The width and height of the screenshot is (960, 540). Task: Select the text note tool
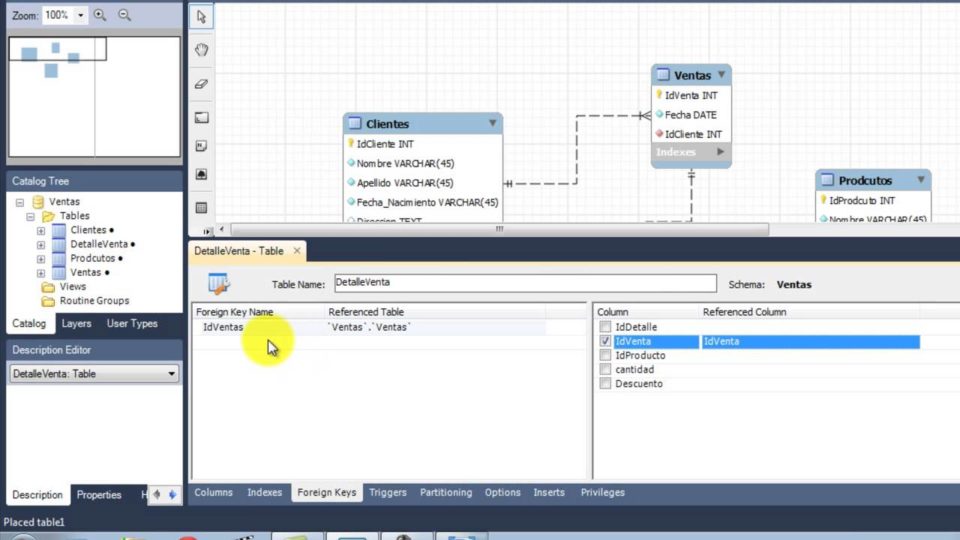pyautogui.click(x=201, y=146)
